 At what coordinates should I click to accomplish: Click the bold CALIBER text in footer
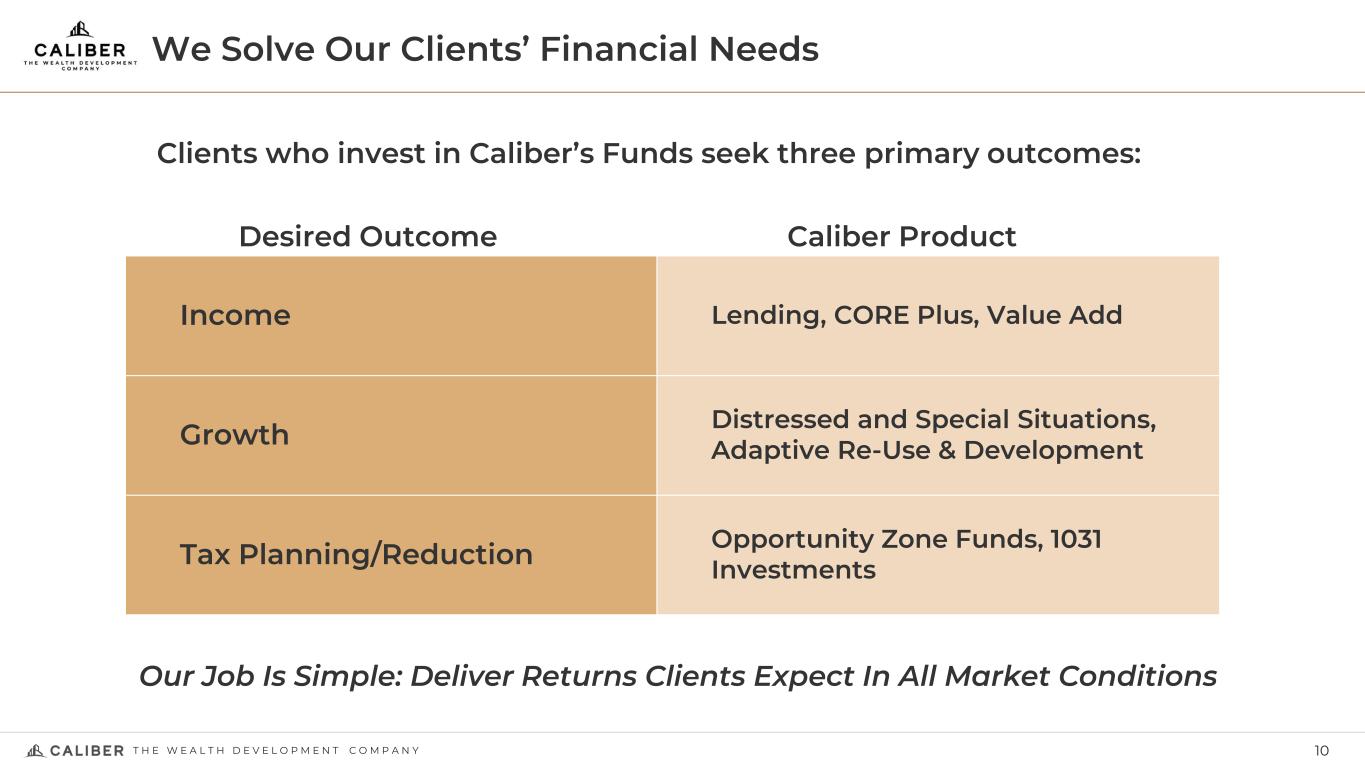click(87, 751)
